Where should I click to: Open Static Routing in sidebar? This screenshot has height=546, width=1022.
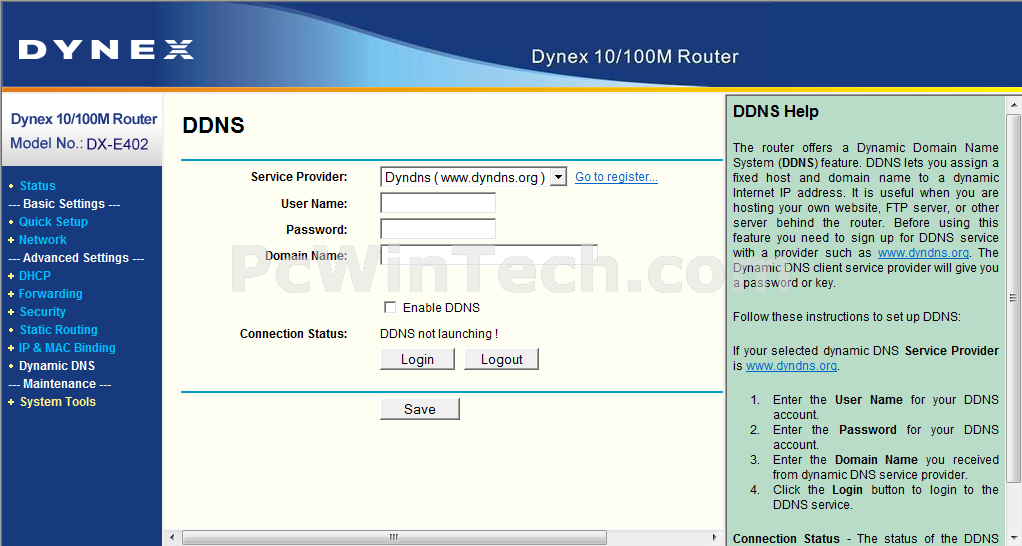click(x=58, y=330)
